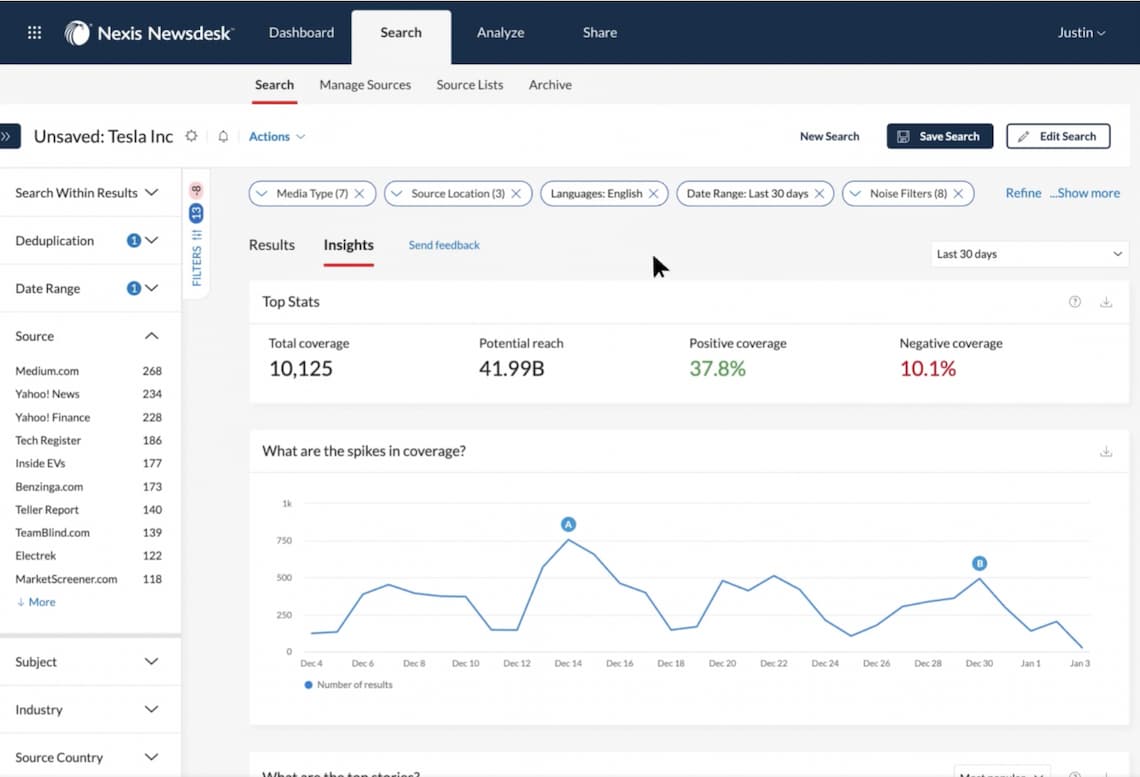The image size is (1140, 777).
Task: Click the Send feedback link
Action: click(x=444, y=245)
